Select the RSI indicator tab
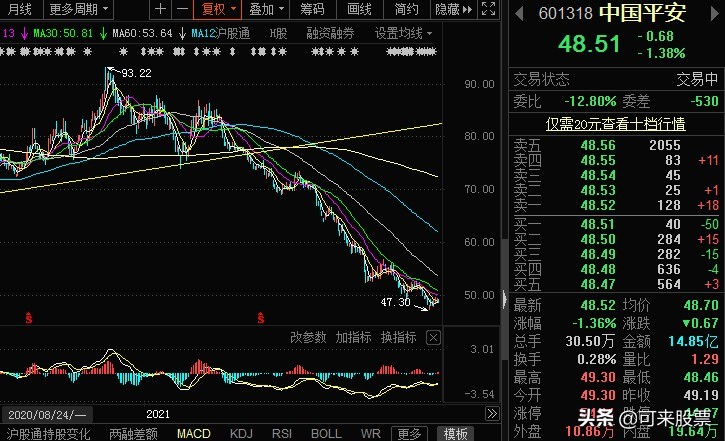Image resolution: width=725 pixels, height=441 pixels. [x=282, y=434]
